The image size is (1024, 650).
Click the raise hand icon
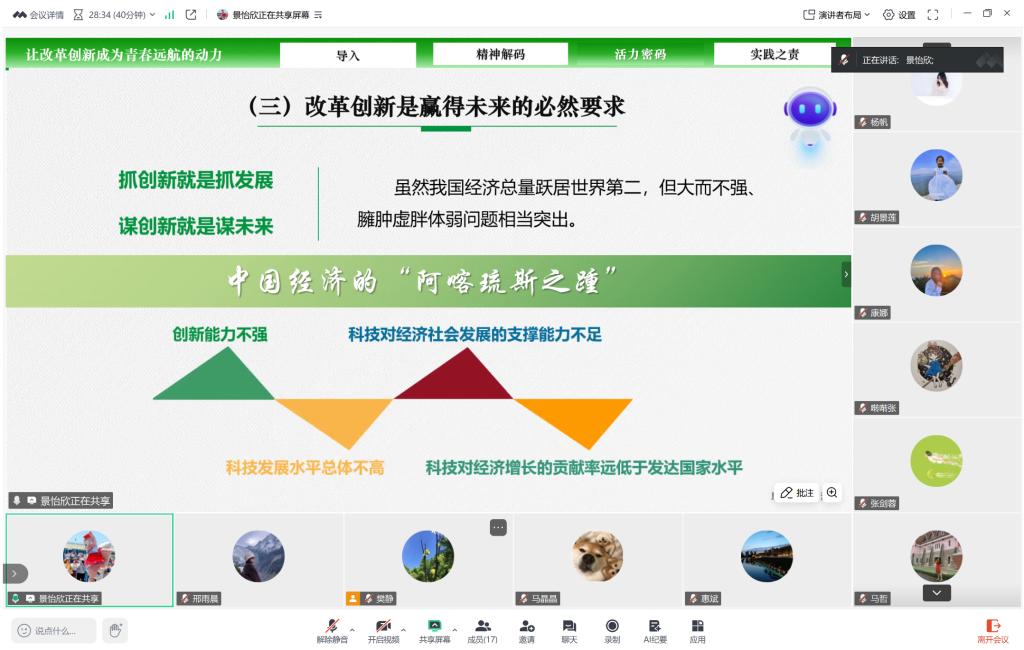coord(115,630)
